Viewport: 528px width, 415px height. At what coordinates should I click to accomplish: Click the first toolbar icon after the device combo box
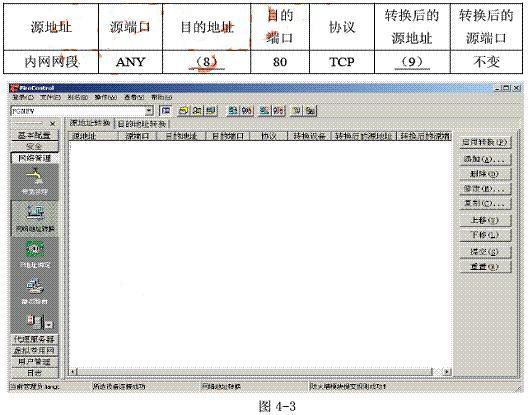(x=165, y=110)
